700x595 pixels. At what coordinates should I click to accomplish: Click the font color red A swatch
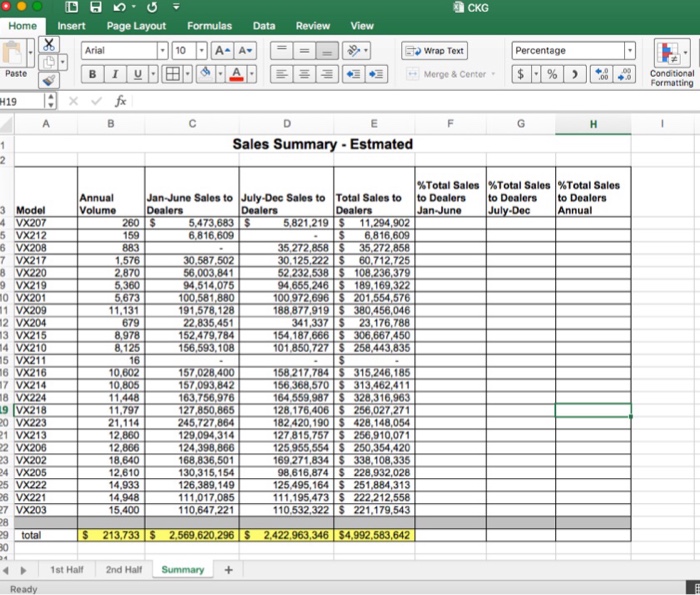pyautogui.click(x=235, y=74)
